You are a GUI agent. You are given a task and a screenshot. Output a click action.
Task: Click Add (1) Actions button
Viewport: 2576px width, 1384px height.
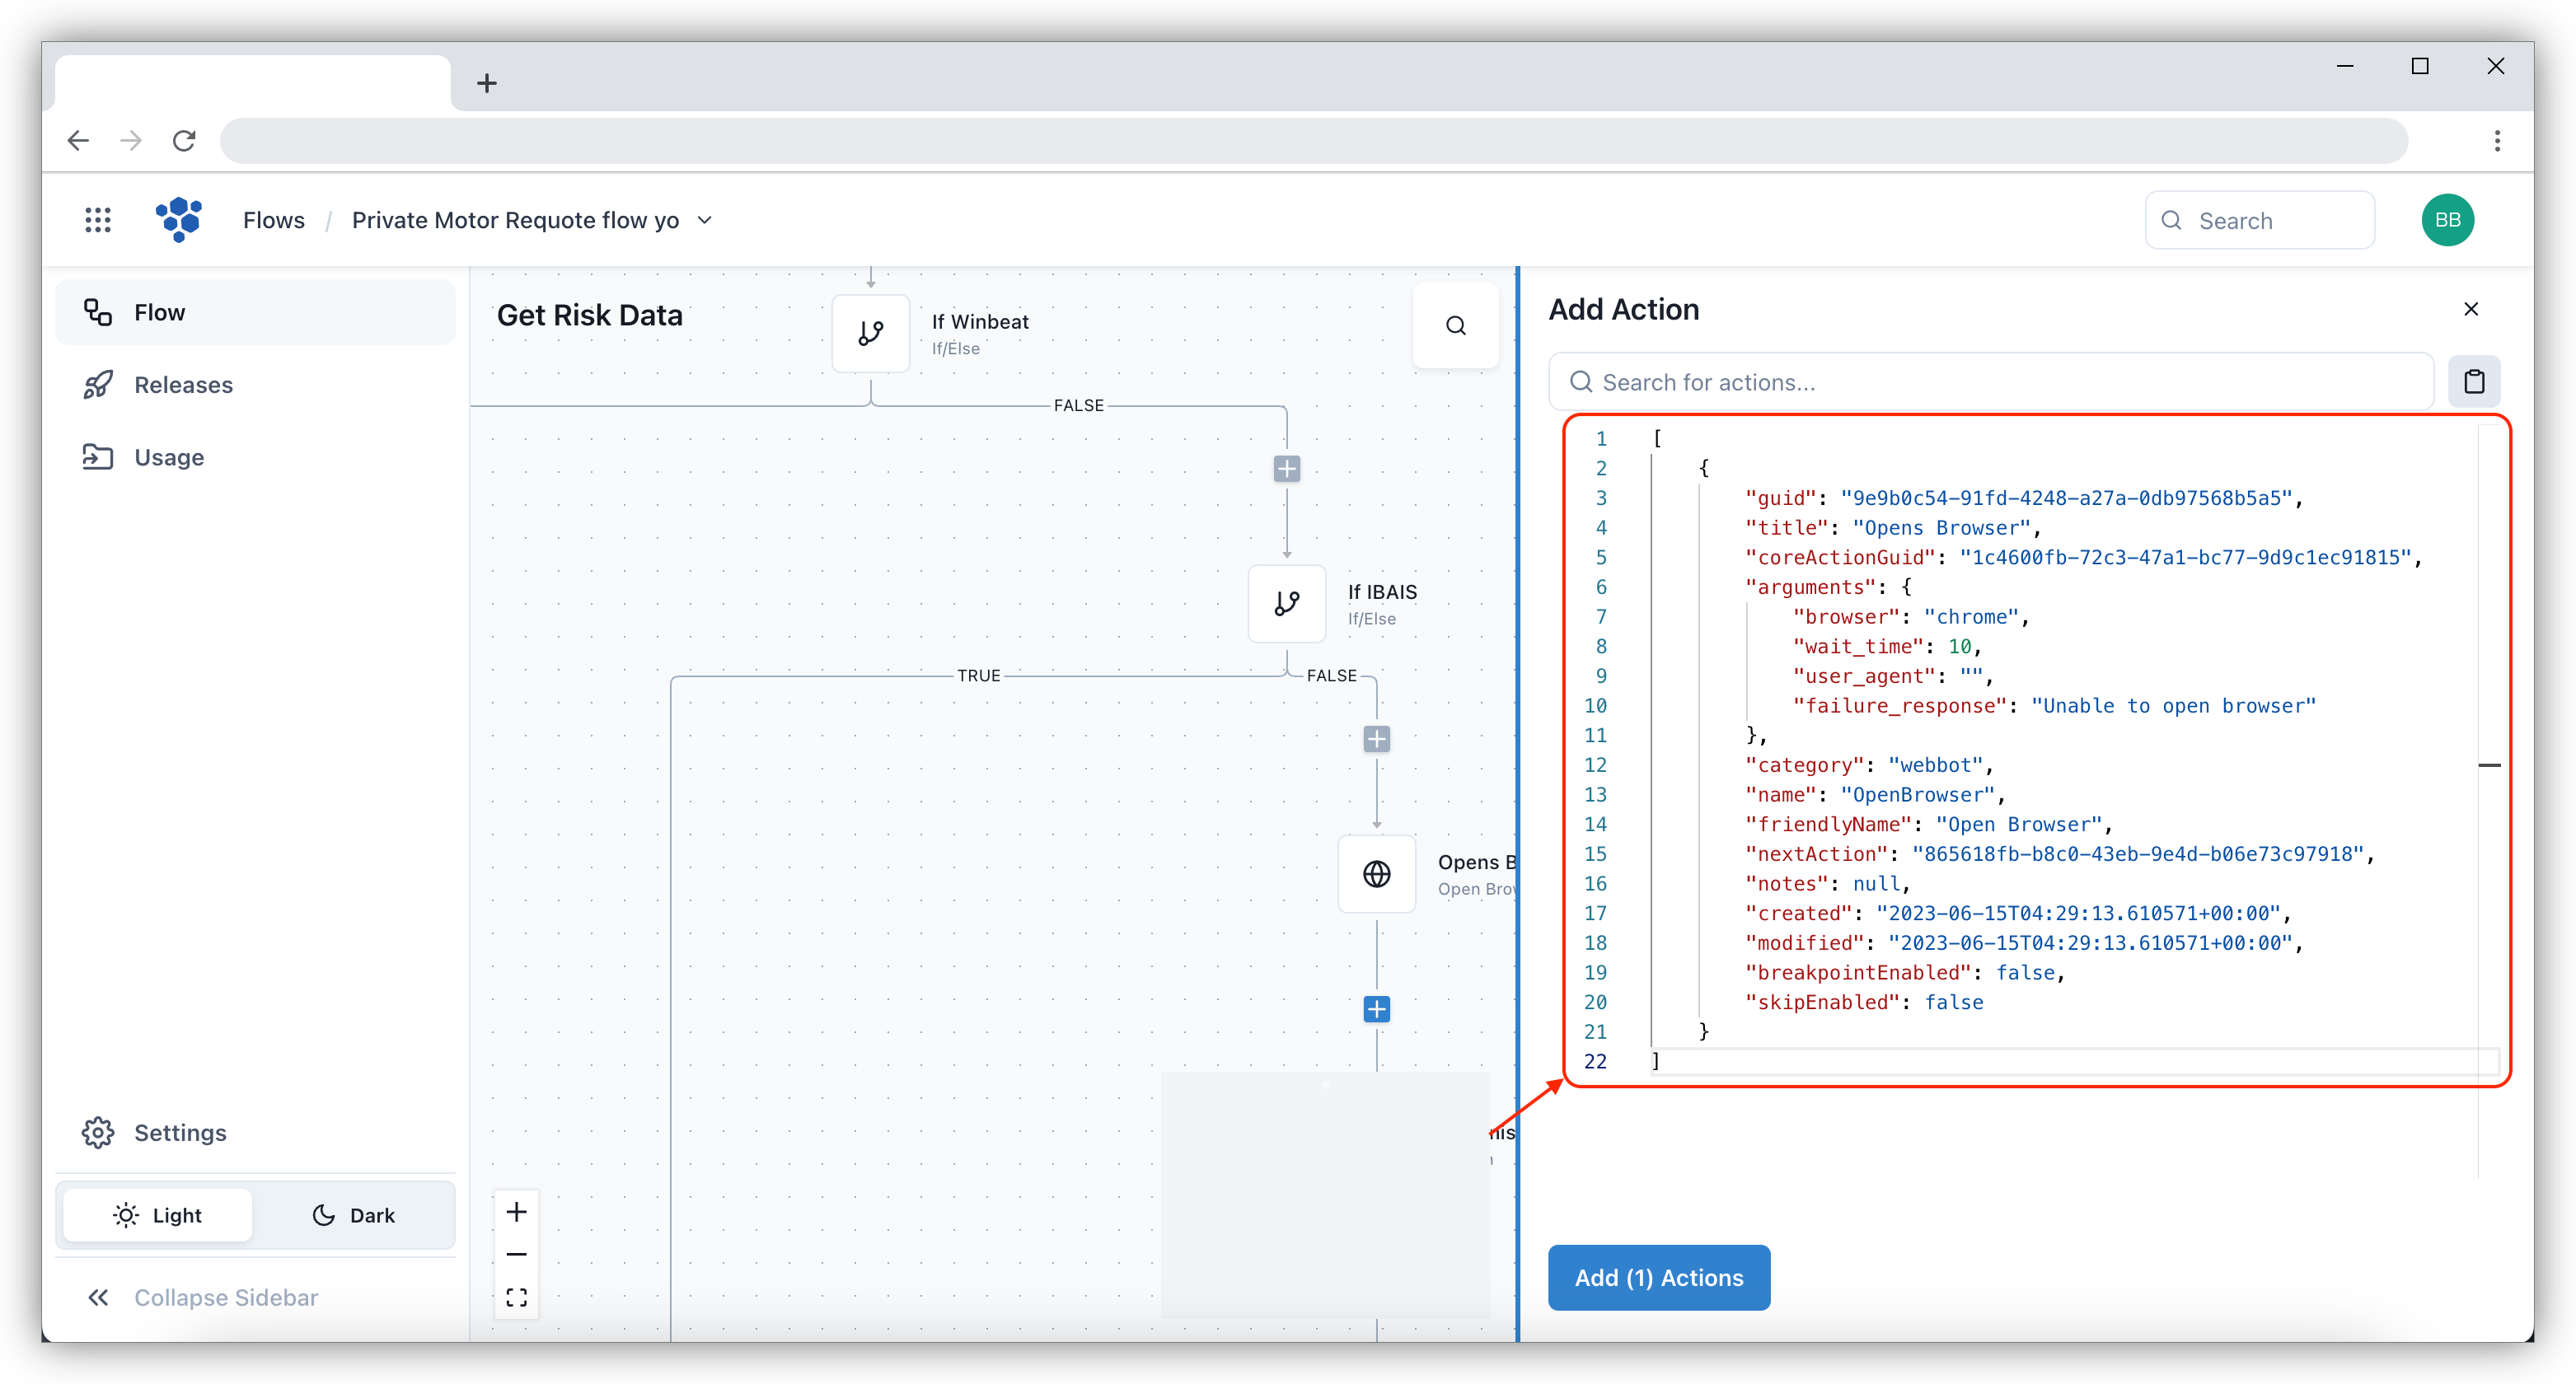pos(1658,1277)
